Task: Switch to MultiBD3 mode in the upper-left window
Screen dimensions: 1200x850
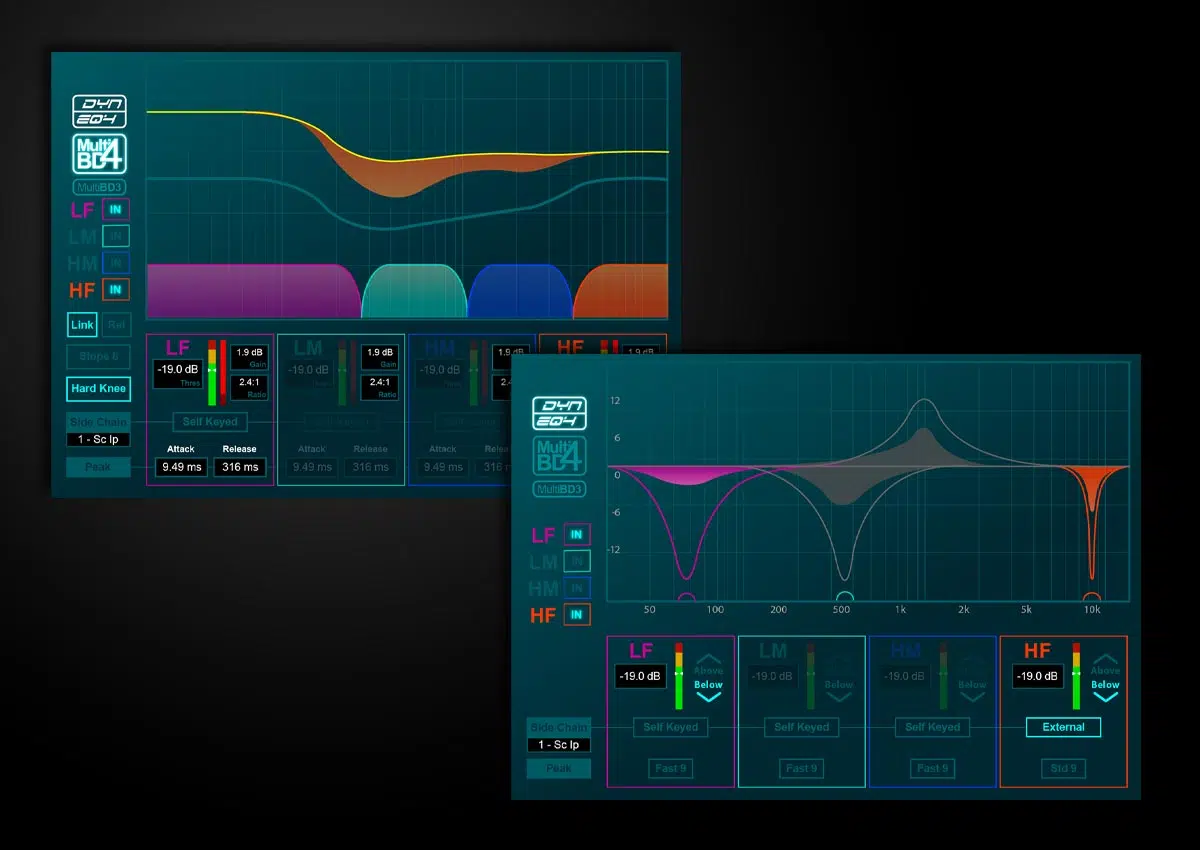Action: (x=99, y=187)
